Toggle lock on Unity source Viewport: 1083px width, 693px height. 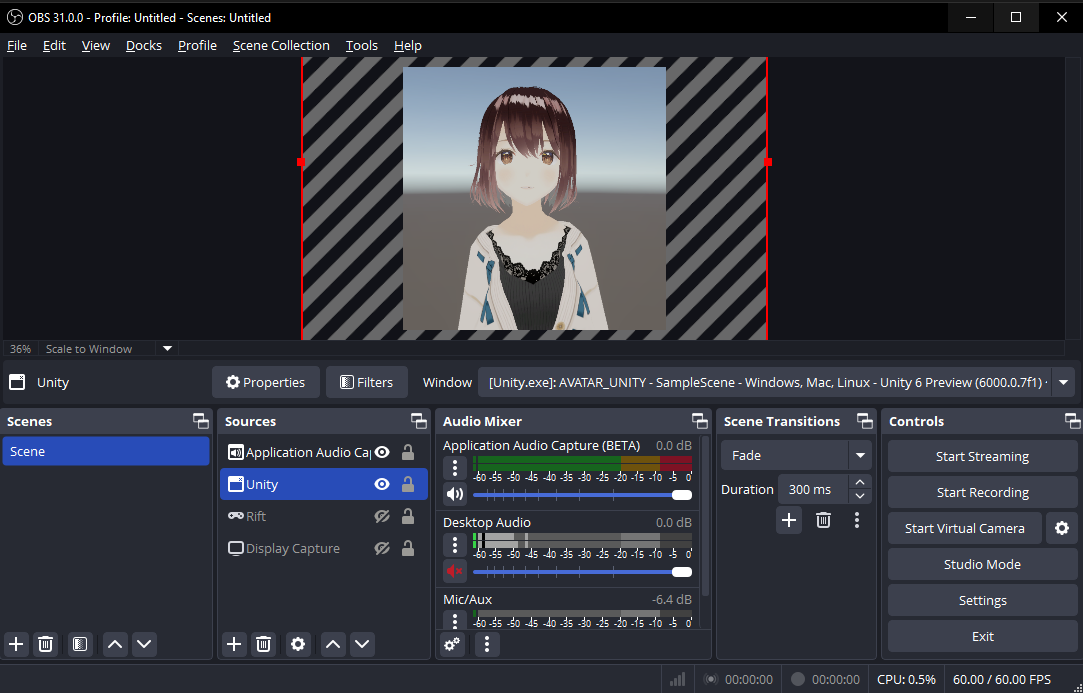click(408, 484)
